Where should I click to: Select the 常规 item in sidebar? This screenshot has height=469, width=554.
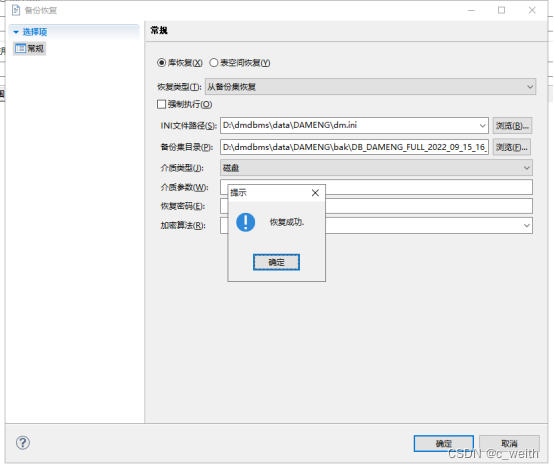(x=30, y=48)
